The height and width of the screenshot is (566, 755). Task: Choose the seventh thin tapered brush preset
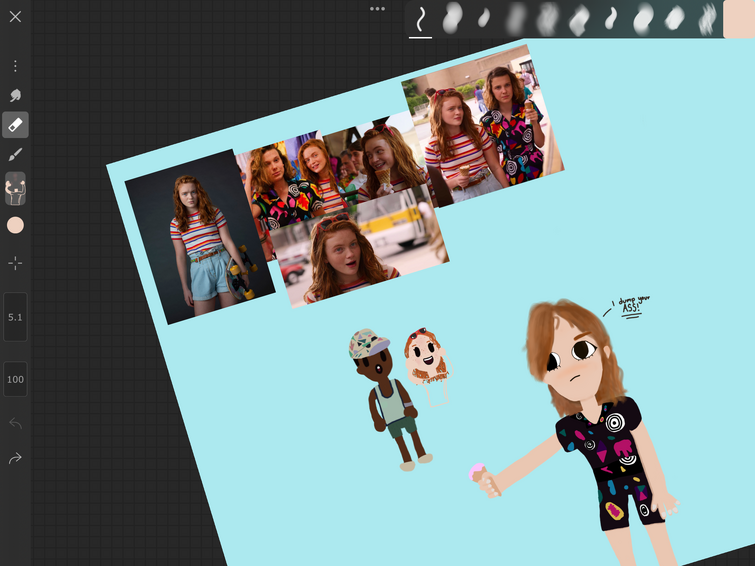(611, 18)
